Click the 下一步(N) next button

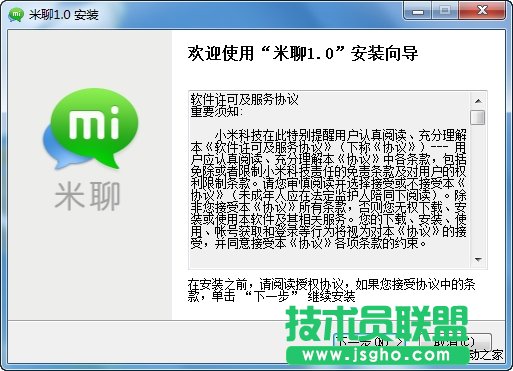(370, 341)
